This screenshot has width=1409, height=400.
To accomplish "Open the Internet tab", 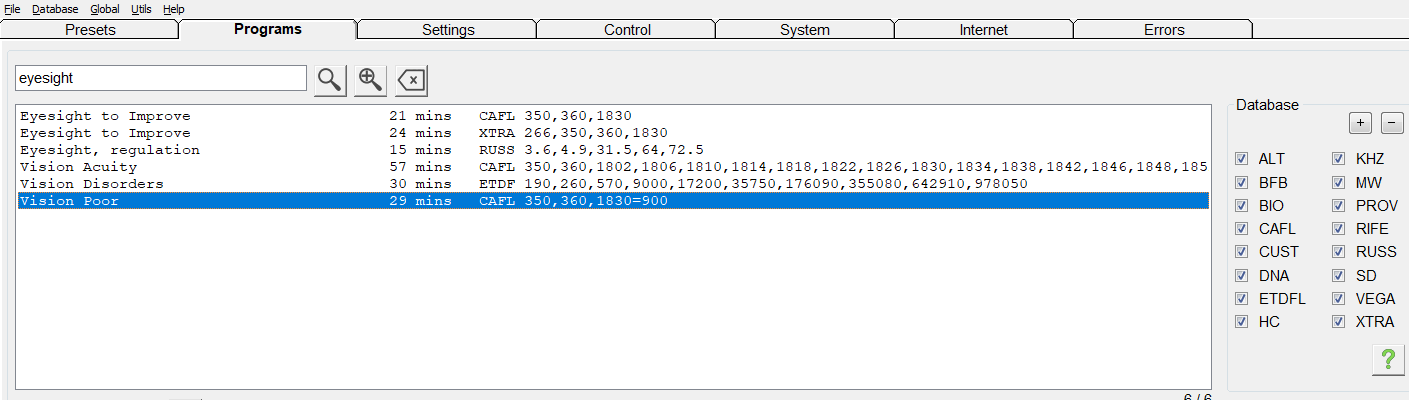I will [983, 30].
